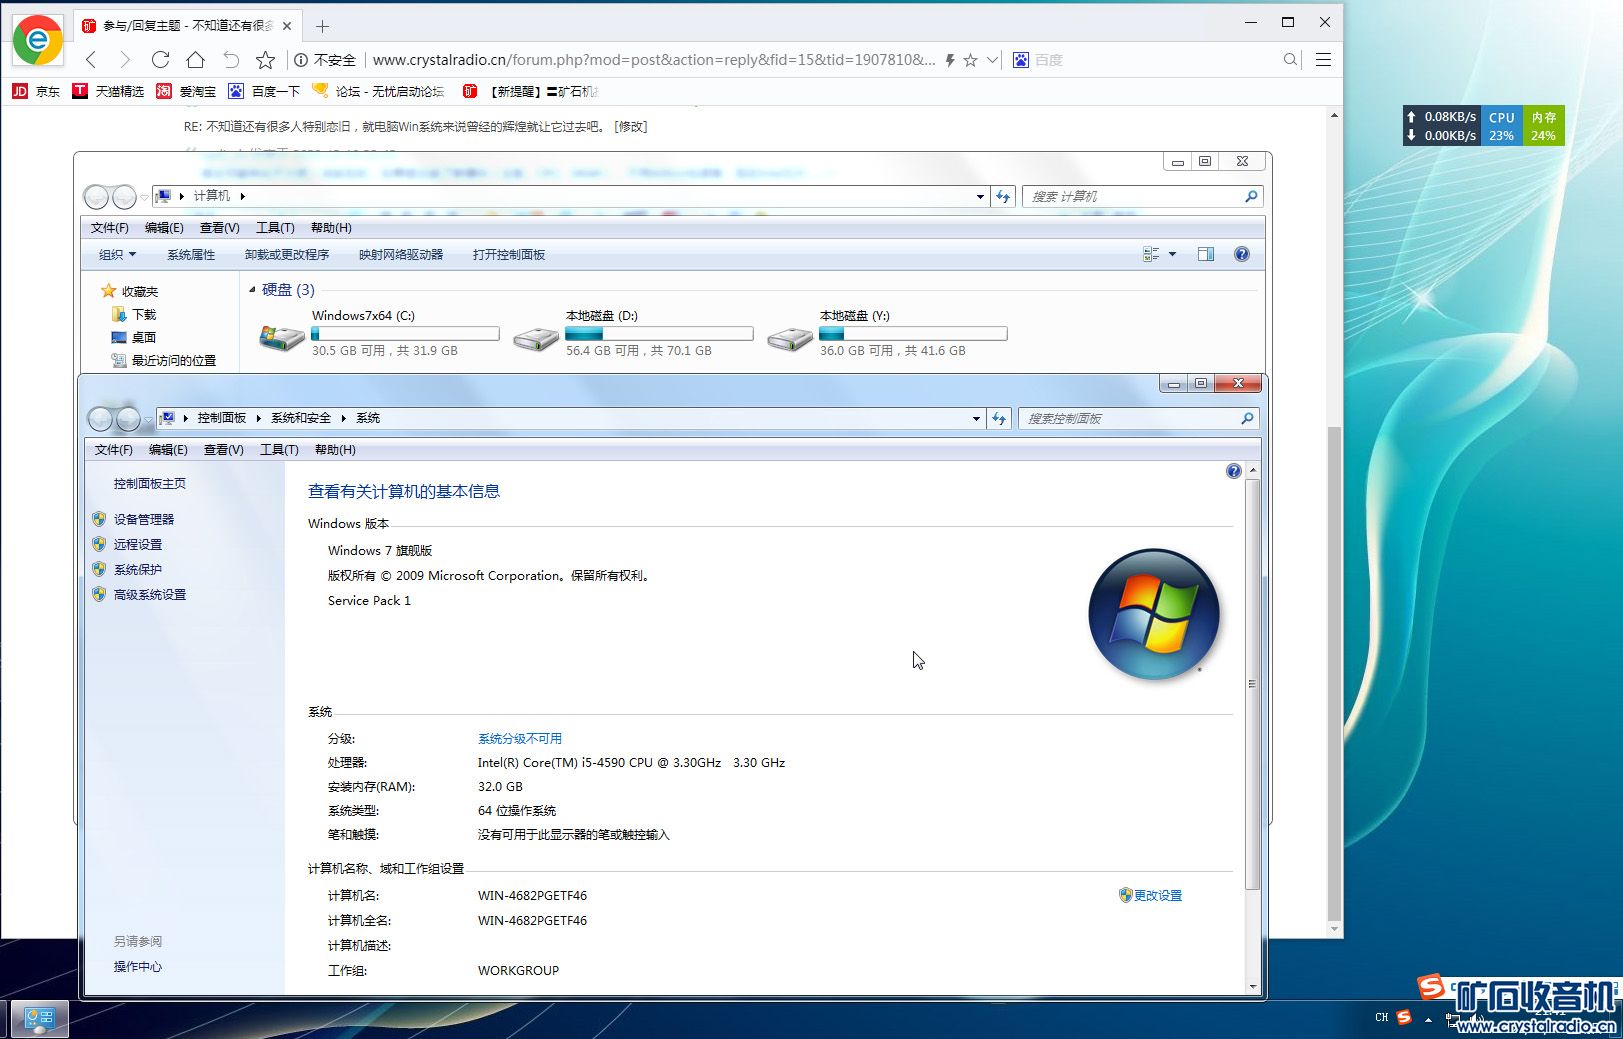Click 打开控制面板 in the toolbar
Screen dimensions: 1623x1039
pyautogui.click(x=509, y=255)
